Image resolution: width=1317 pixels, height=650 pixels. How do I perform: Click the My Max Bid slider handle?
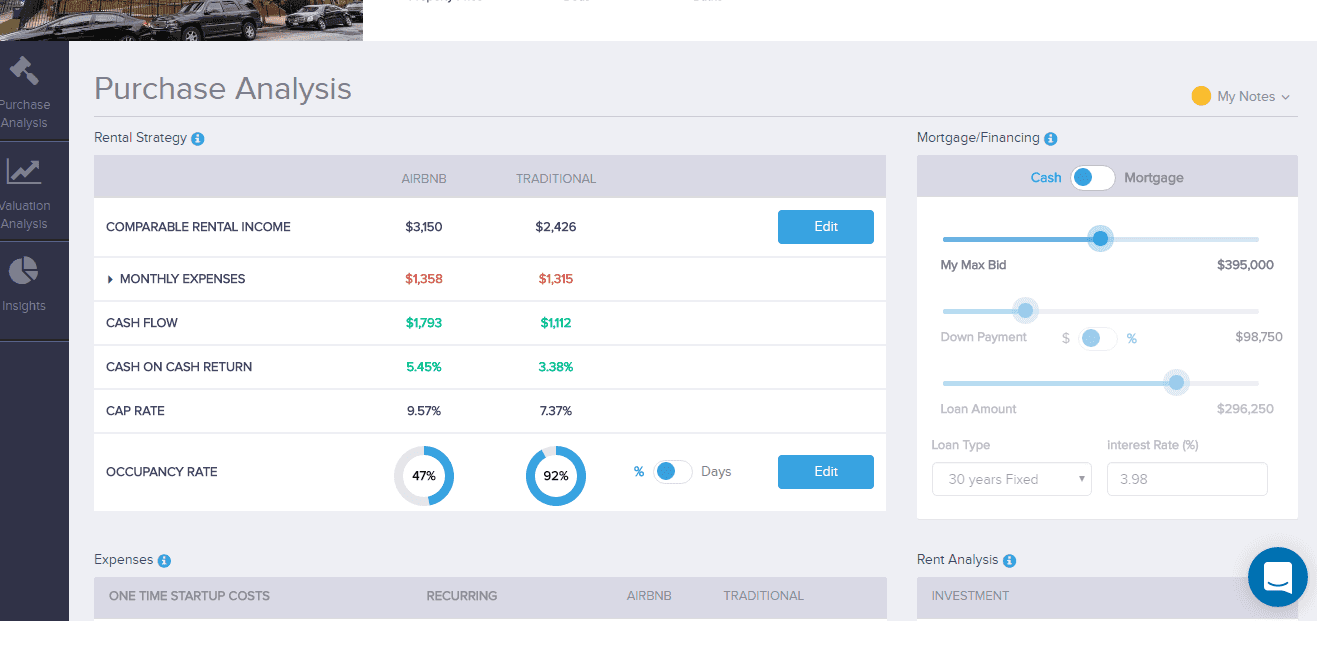click(x=1100, y=239)
